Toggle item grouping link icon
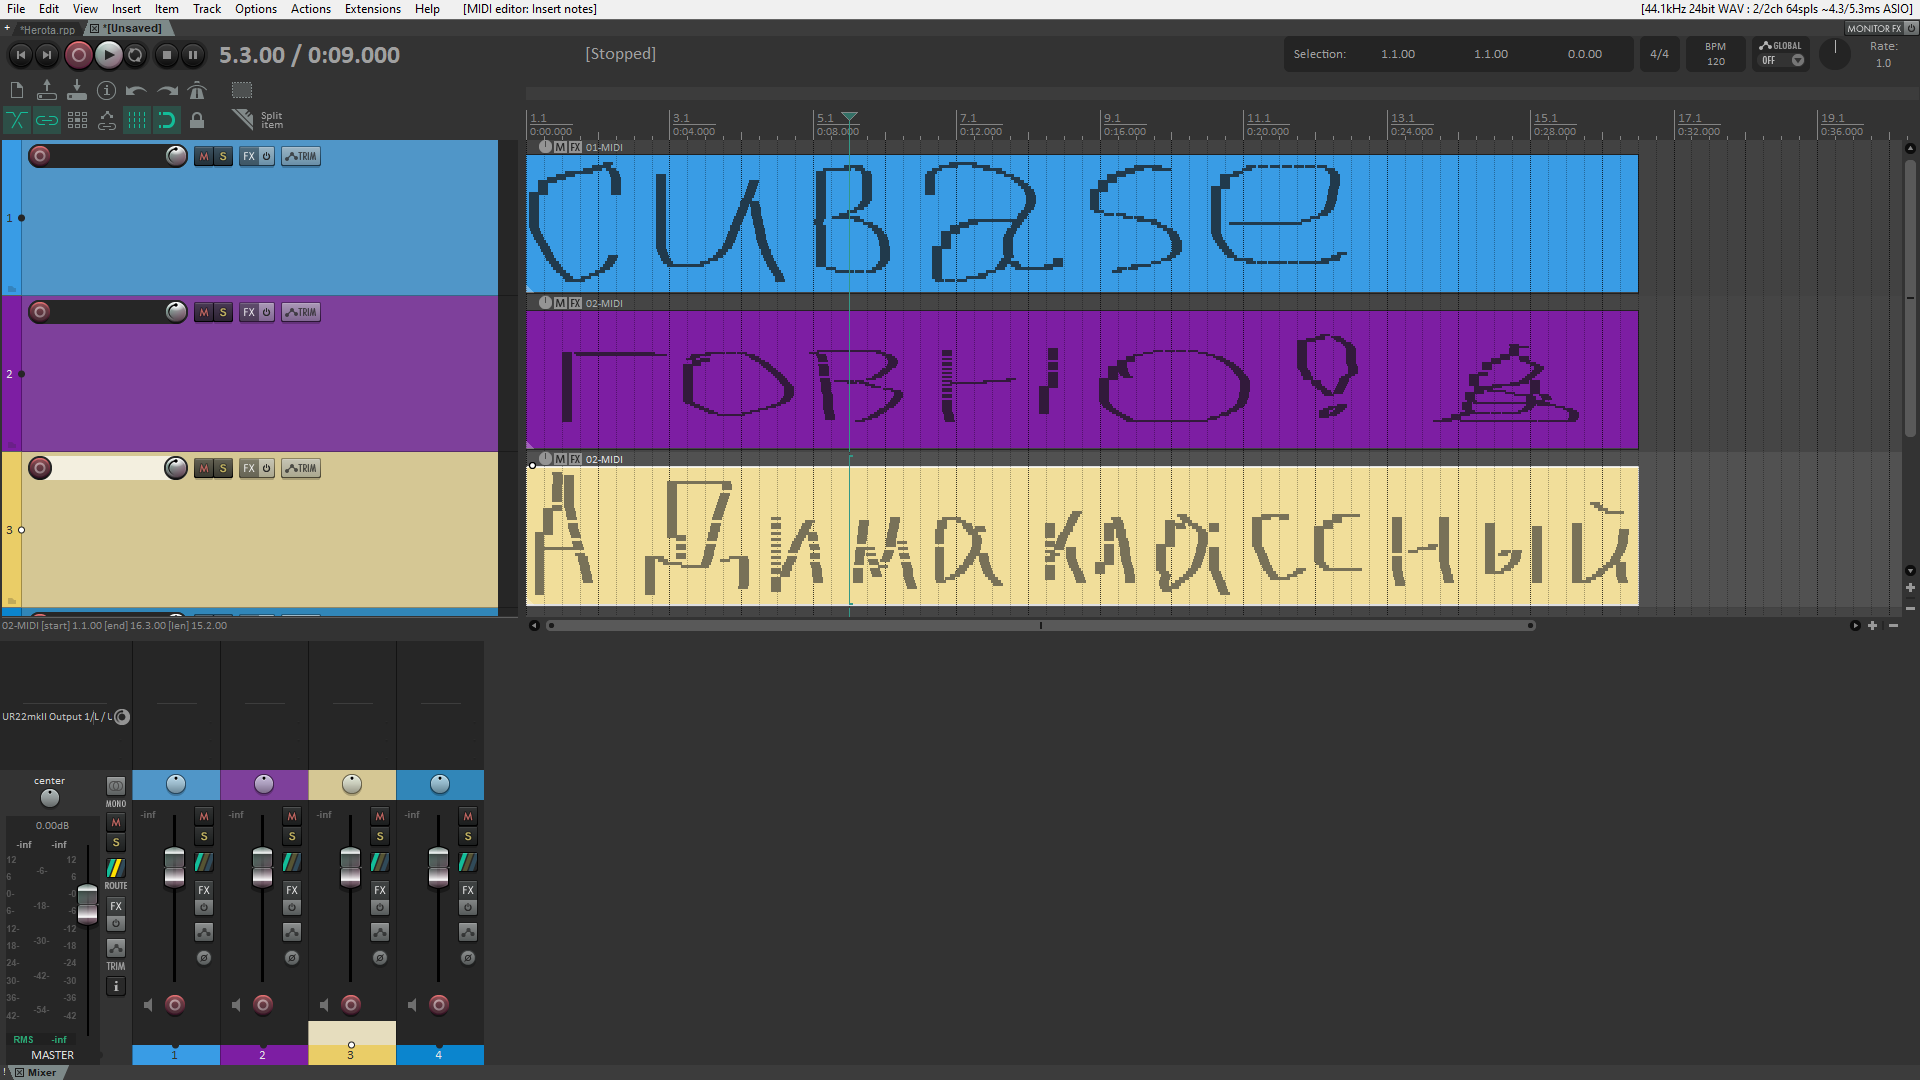This screenshot has height=1080, width=1920. click(47, 121)
